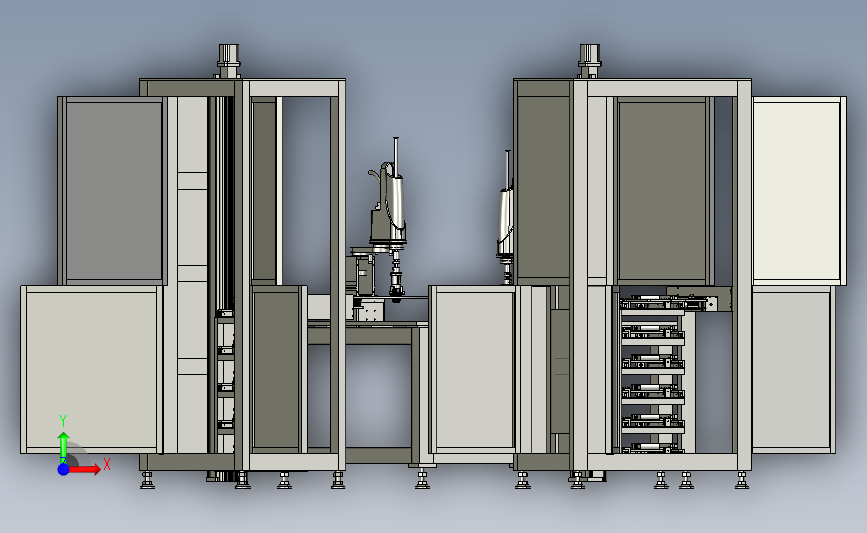Select the central SCARA robot arm
Viewport: 867px width, 533px height.
(389, 216)
